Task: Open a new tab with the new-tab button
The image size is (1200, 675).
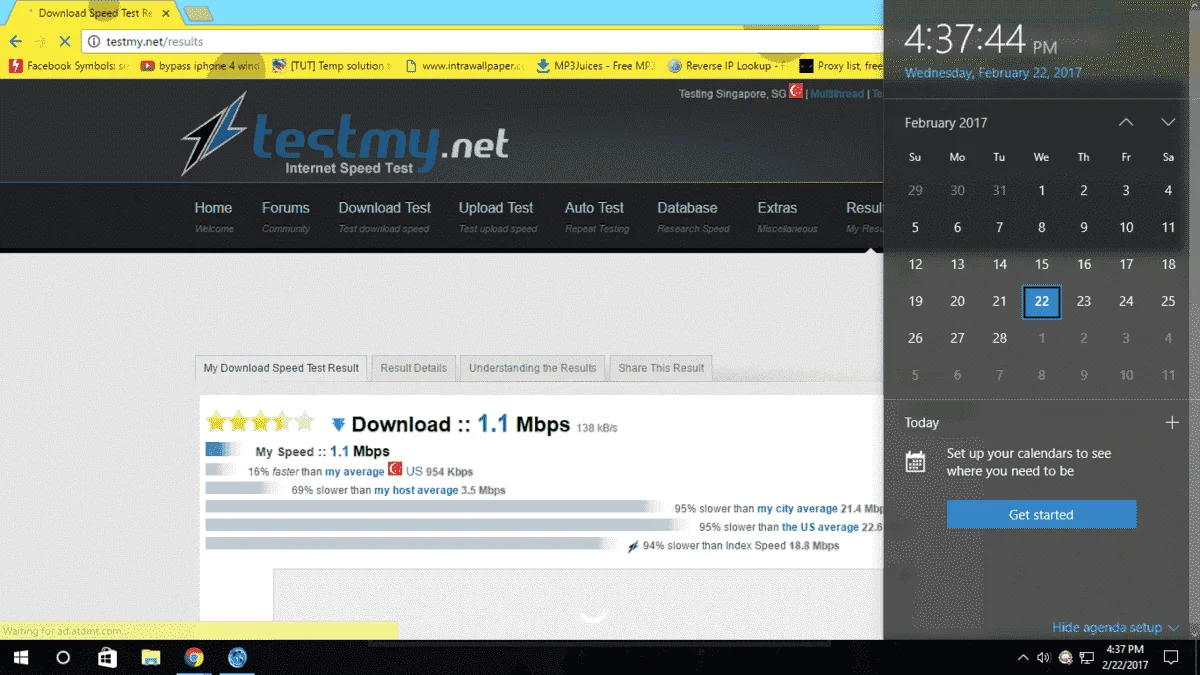Action: pos(199,14)
